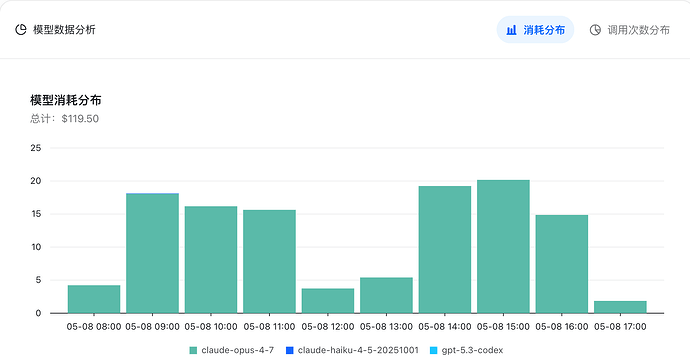Toggle gpt-5.3-codex legend light-blue swatch
This screenshot has height=364, width=690.
433,350
